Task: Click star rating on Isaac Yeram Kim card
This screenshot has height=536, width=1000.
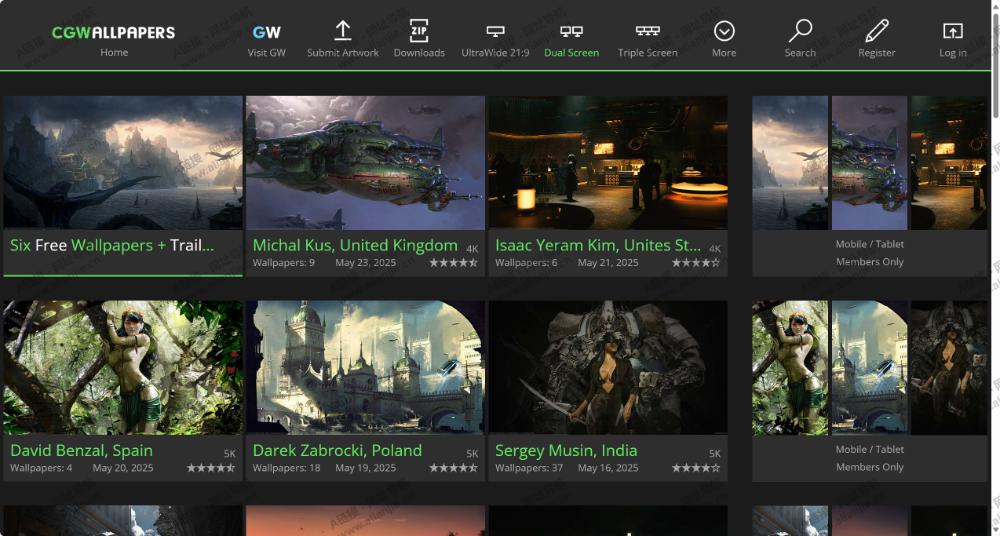Action: (696, 263)
